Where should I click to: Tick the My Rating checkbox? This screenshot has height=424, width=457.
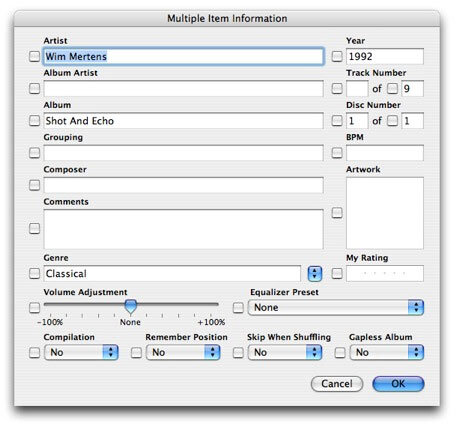point(337,274)
